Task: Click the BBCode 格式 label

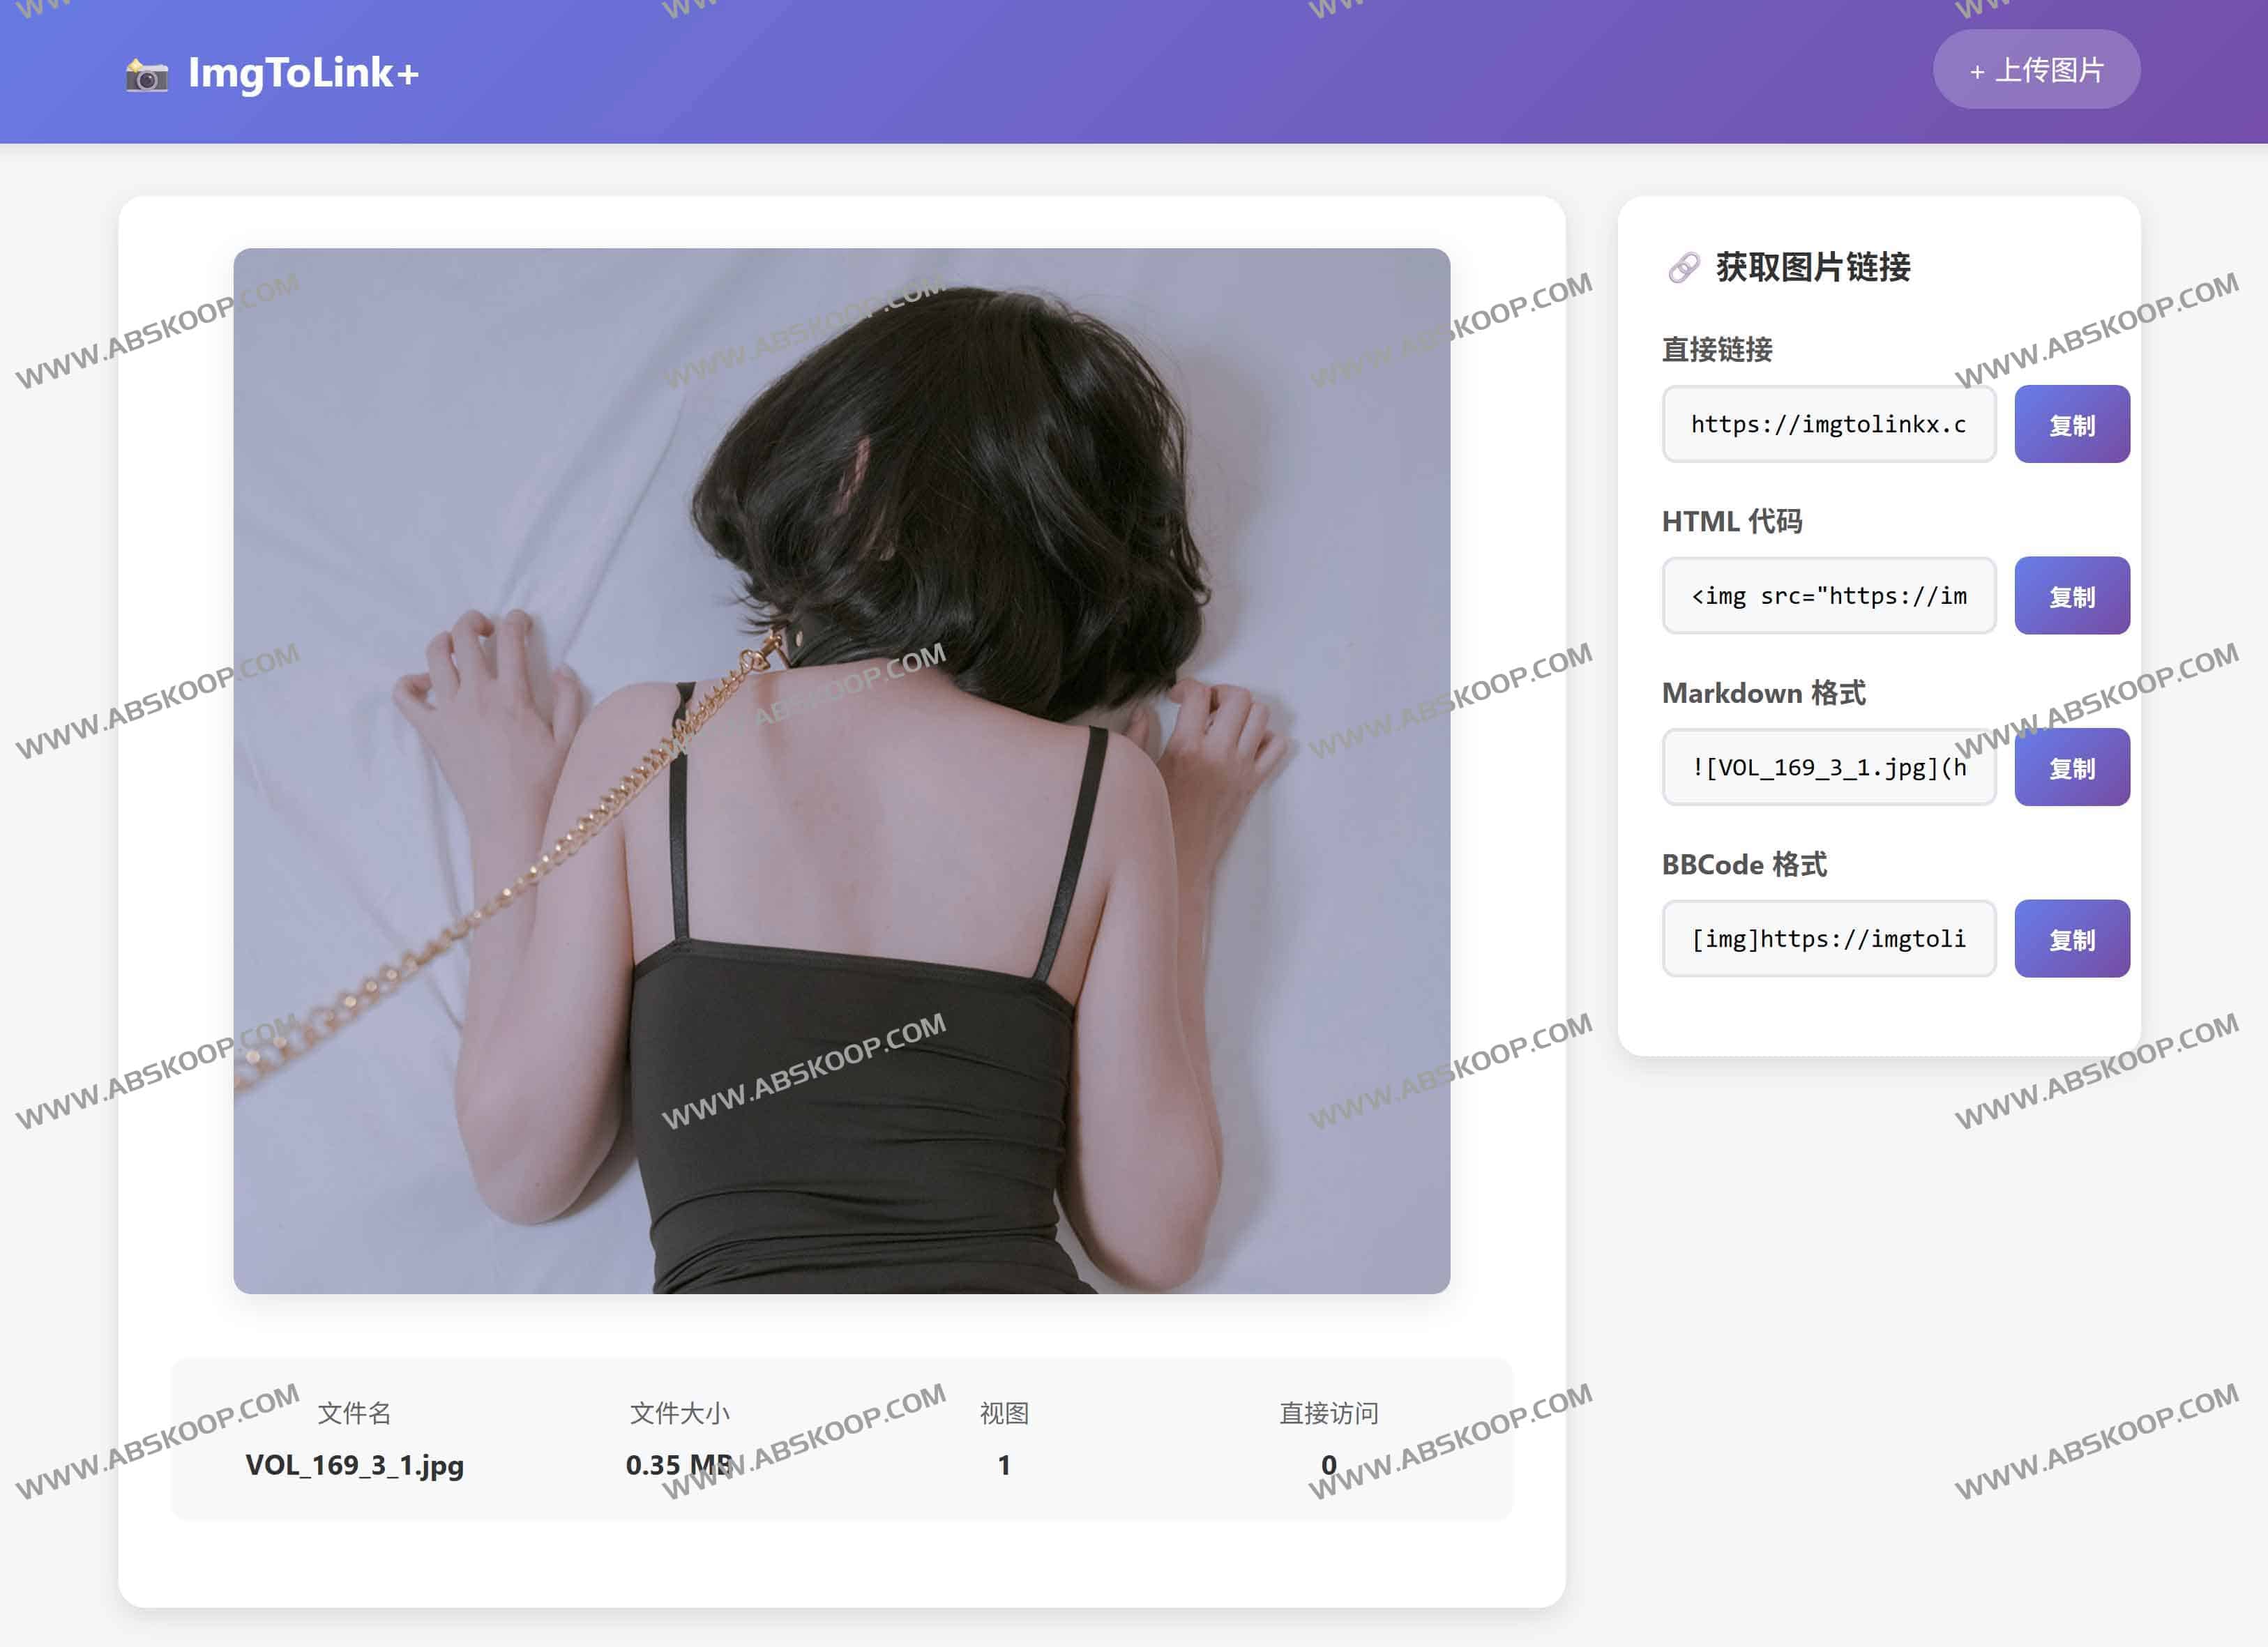Action: [x=1744, y=865]
